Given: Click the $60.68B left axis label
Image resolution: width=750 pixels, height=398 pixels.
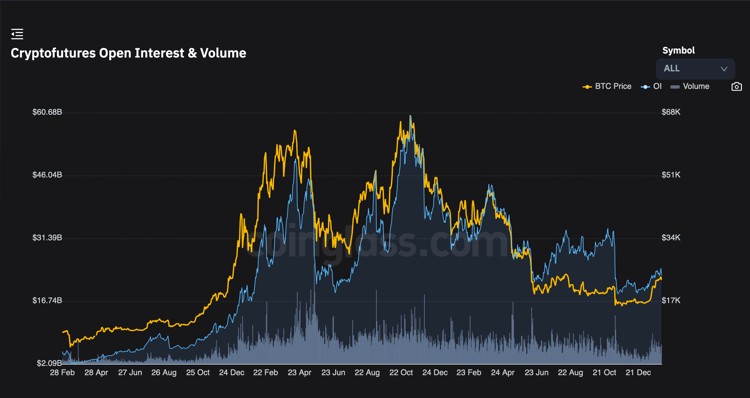Looking at the screenshot, I should [47, 112].
